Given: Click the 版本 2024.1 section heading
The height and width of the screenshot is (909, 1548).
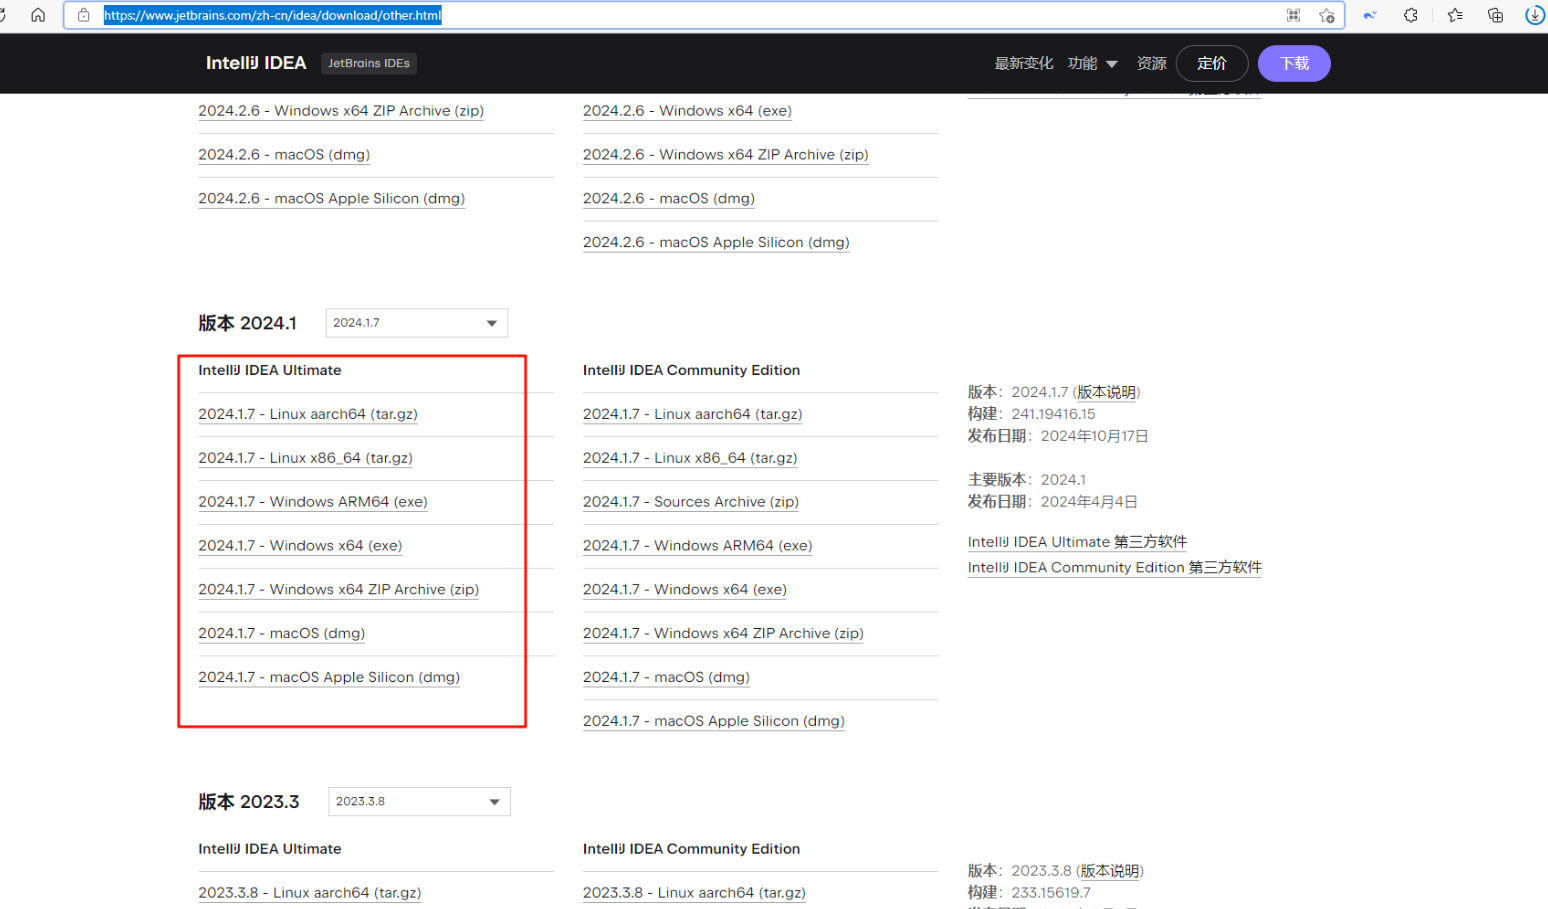Looking at the screenshot, I should [248, 323].
